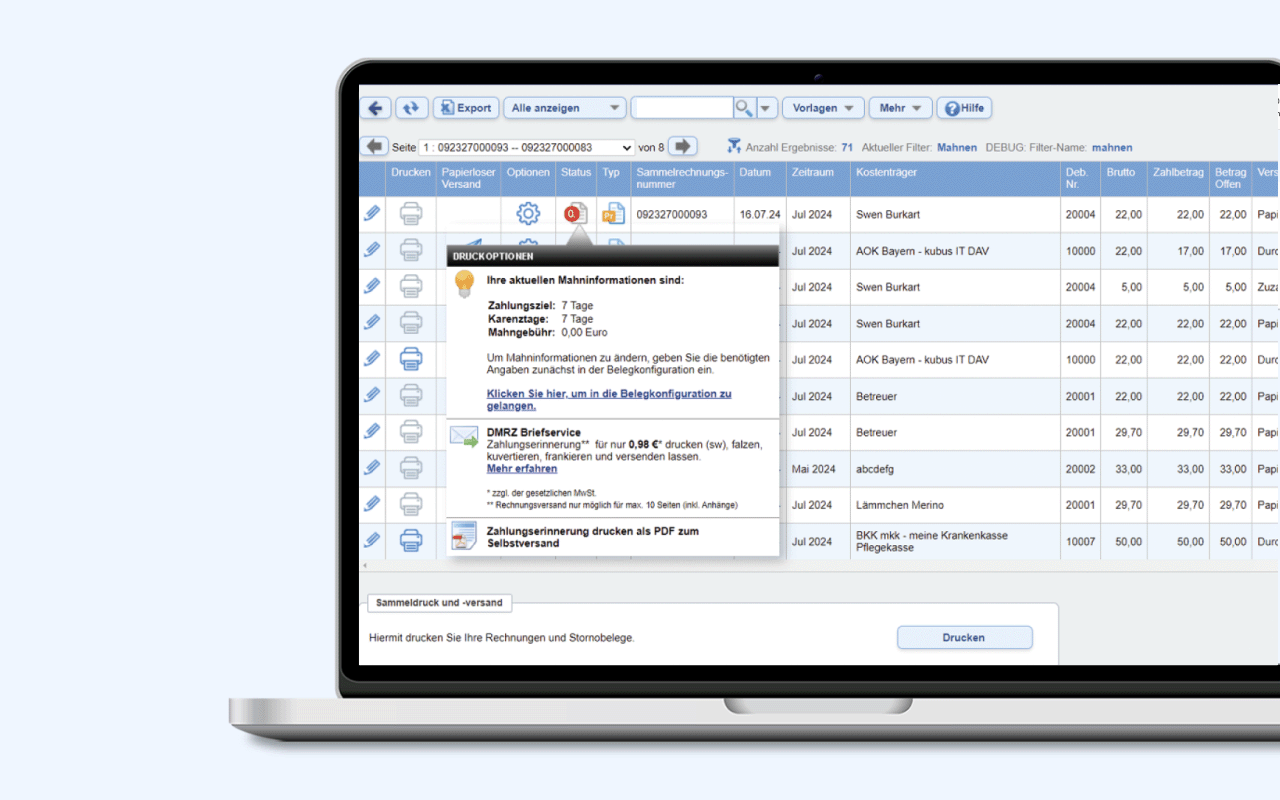1280x800 pixels.
Task: Click the red status icon for Swen Burkart
Action: pos(574,213)
